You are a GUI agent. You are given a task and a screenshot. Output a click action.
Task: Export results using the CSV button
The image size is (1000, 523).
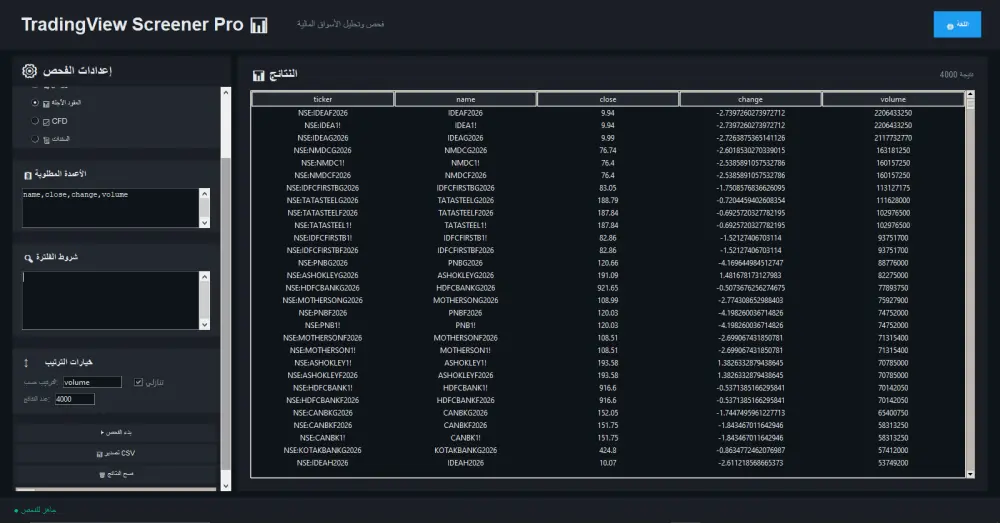click(x=116, y=453)
